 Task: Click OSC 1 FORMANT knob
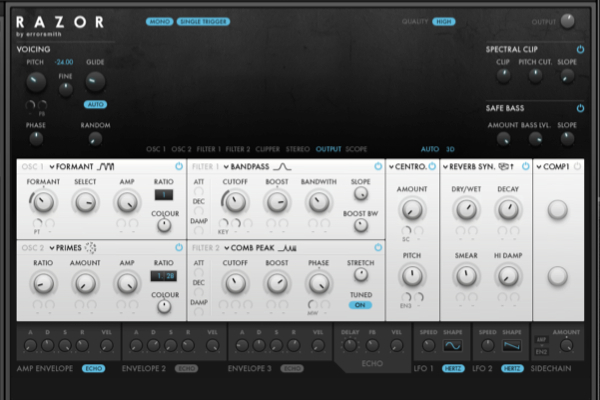point(43,202)
